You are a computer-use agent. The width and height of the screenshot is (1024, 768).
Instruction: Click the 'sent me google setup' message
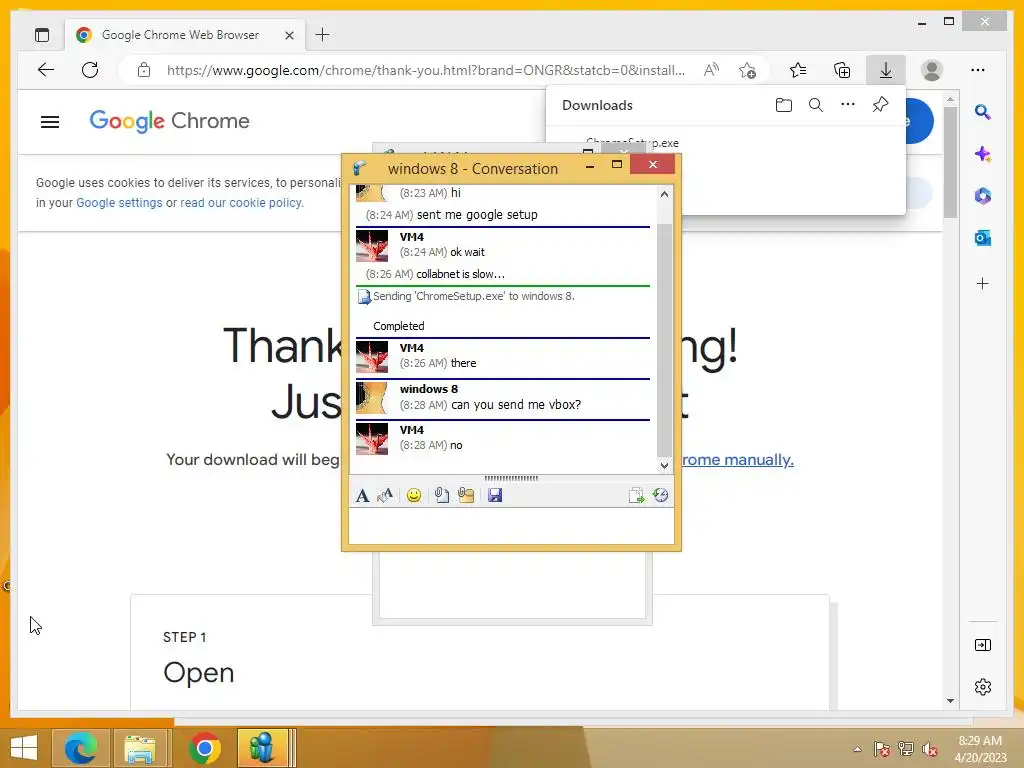tap(477, 215)
